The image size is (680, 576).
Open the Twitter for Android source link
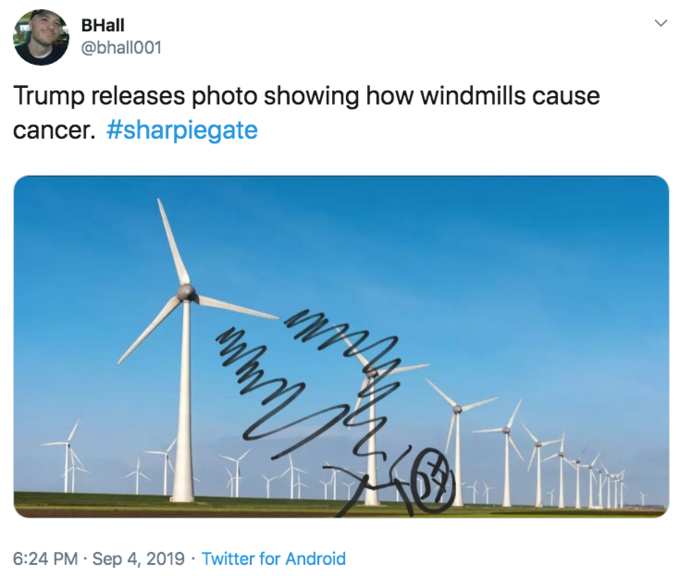(274, 559)
